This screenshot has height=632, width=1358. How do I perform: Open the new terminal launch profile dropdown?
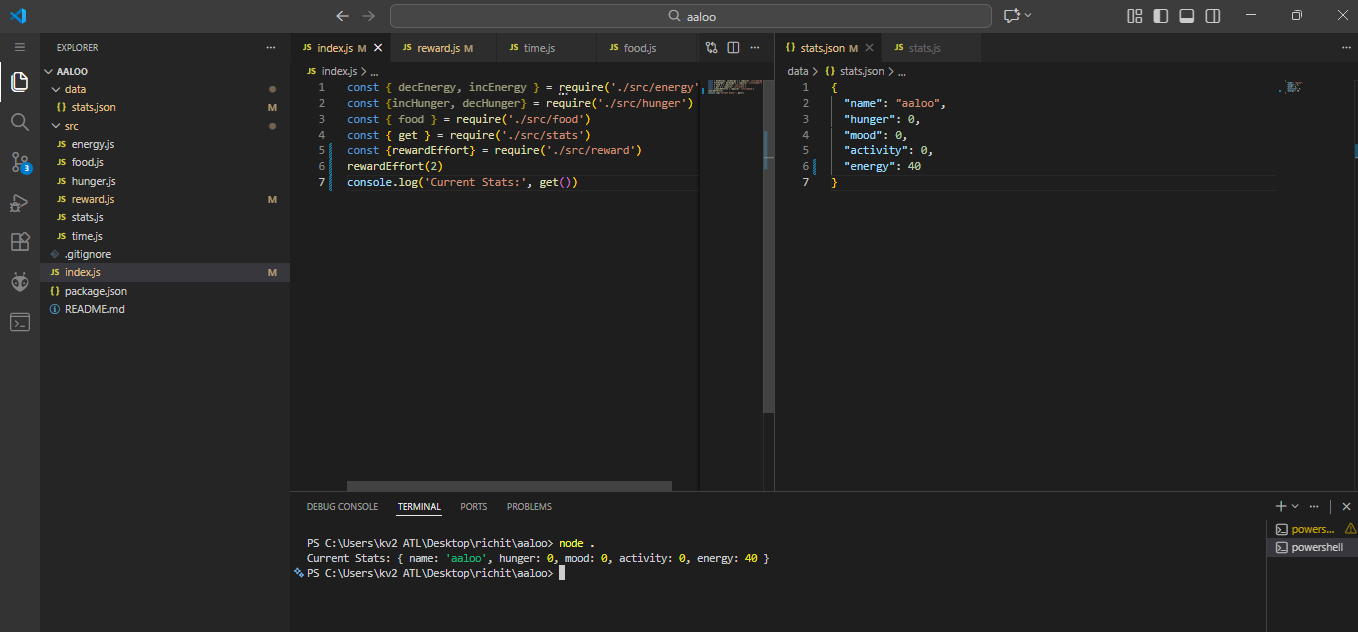pos(1295,507)
